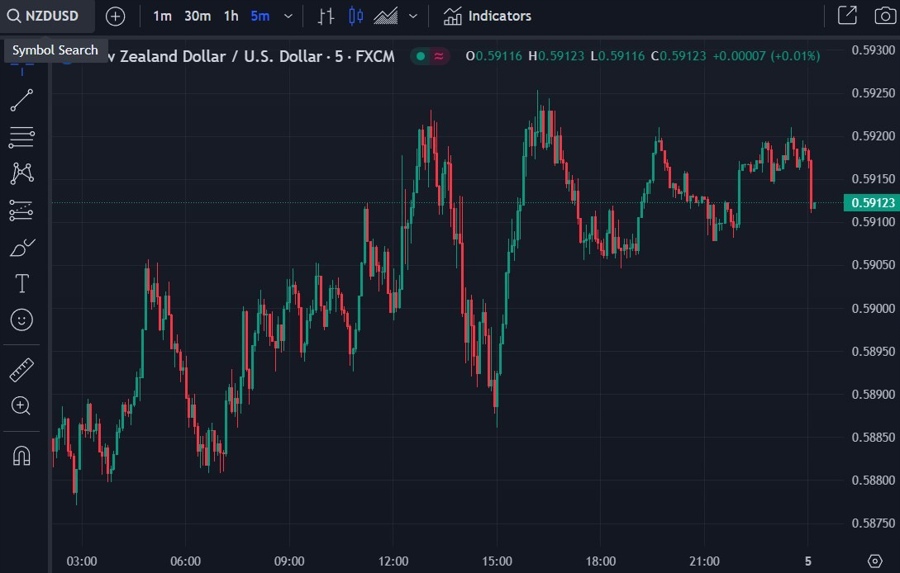This screenshot has width=900, height=573.
Task: Add a symbol with the plus icon
Action: point(115,16)
